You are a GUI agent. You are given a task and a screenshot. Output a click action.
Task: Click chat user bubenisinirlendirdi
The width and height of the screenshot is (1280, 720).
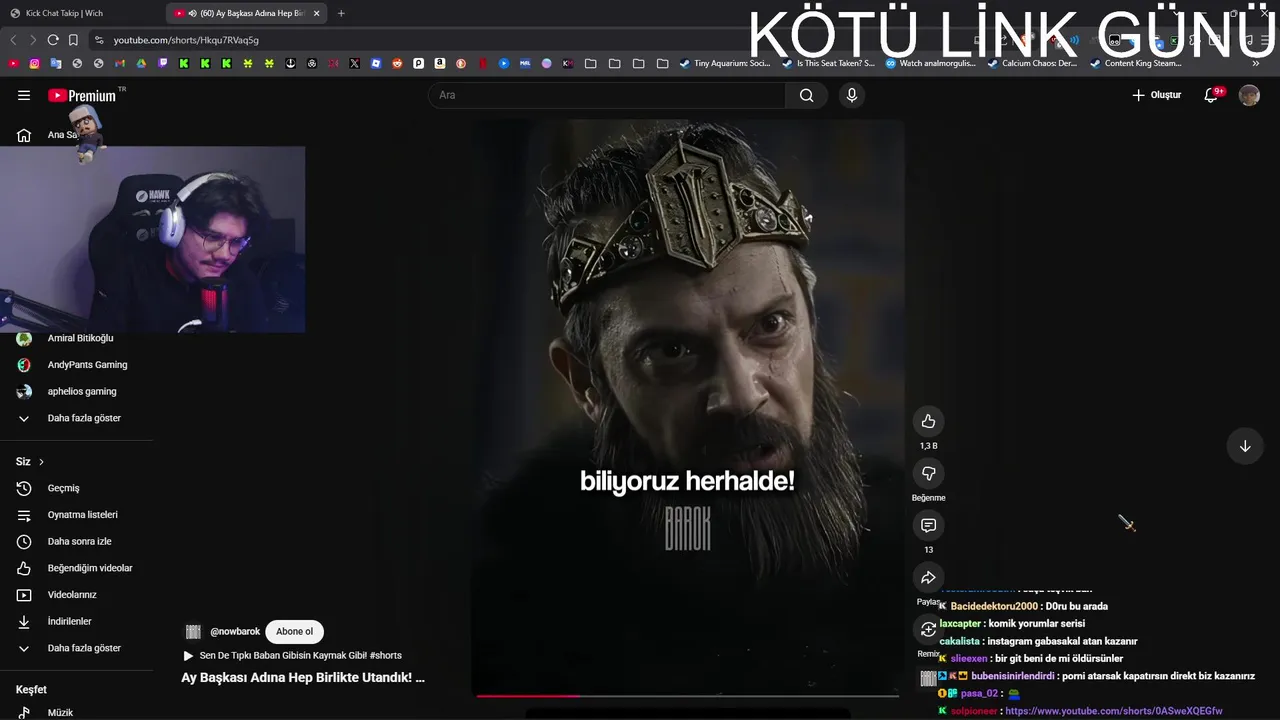[1012, 676]
